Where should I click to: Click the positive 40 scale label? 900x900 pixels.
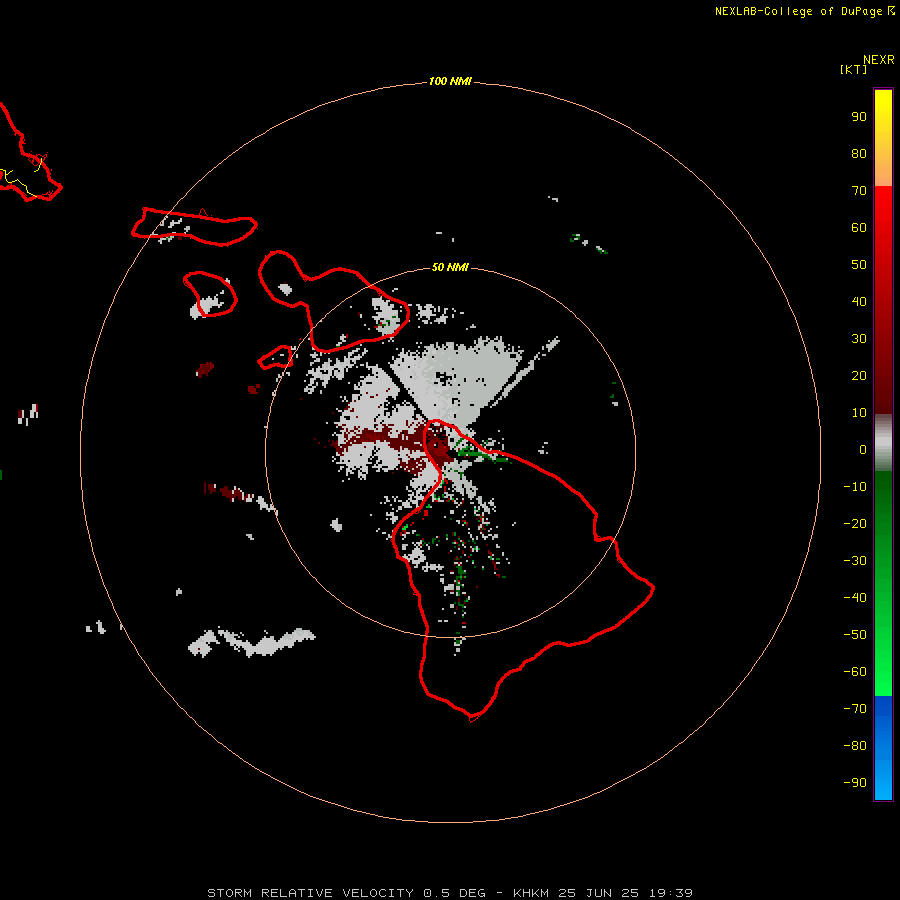pos(859,302)
